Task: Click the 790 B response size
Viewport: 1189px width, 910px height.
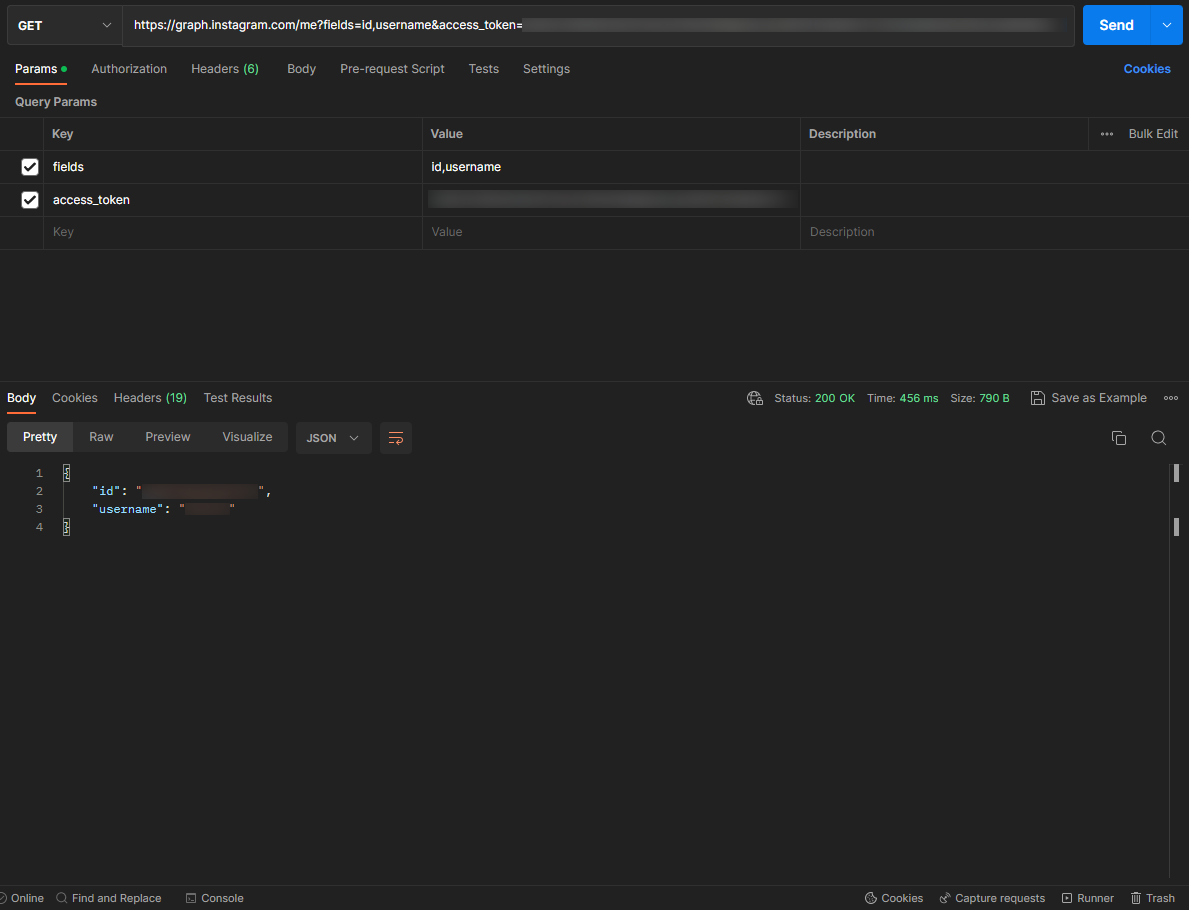Action: pyautogui.click(x=994, y=398)
